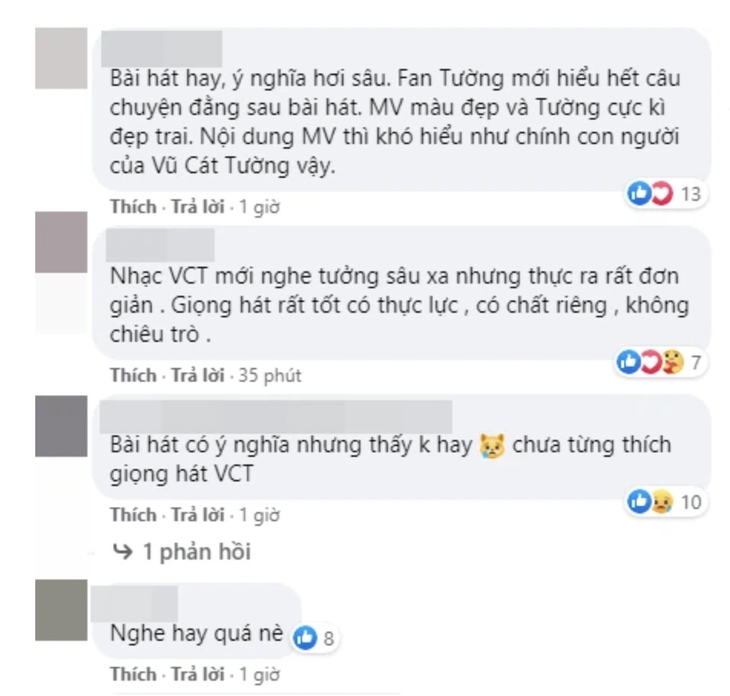Click 'Trả lời' under the first comment
730x696 pixels.
pos(198,207)
